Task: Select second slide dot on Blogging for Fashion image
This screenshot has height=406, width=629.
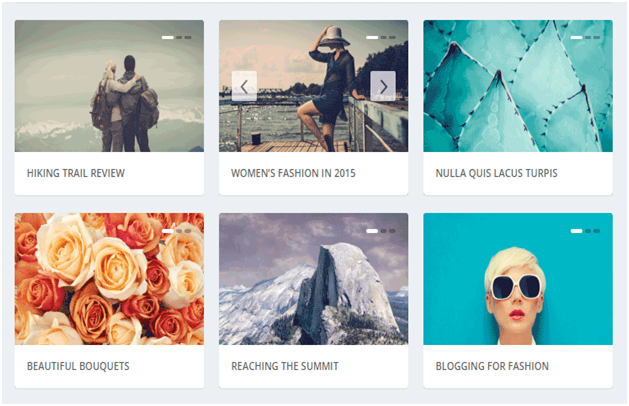Action: pyautogui.click(x=588, y=231)
